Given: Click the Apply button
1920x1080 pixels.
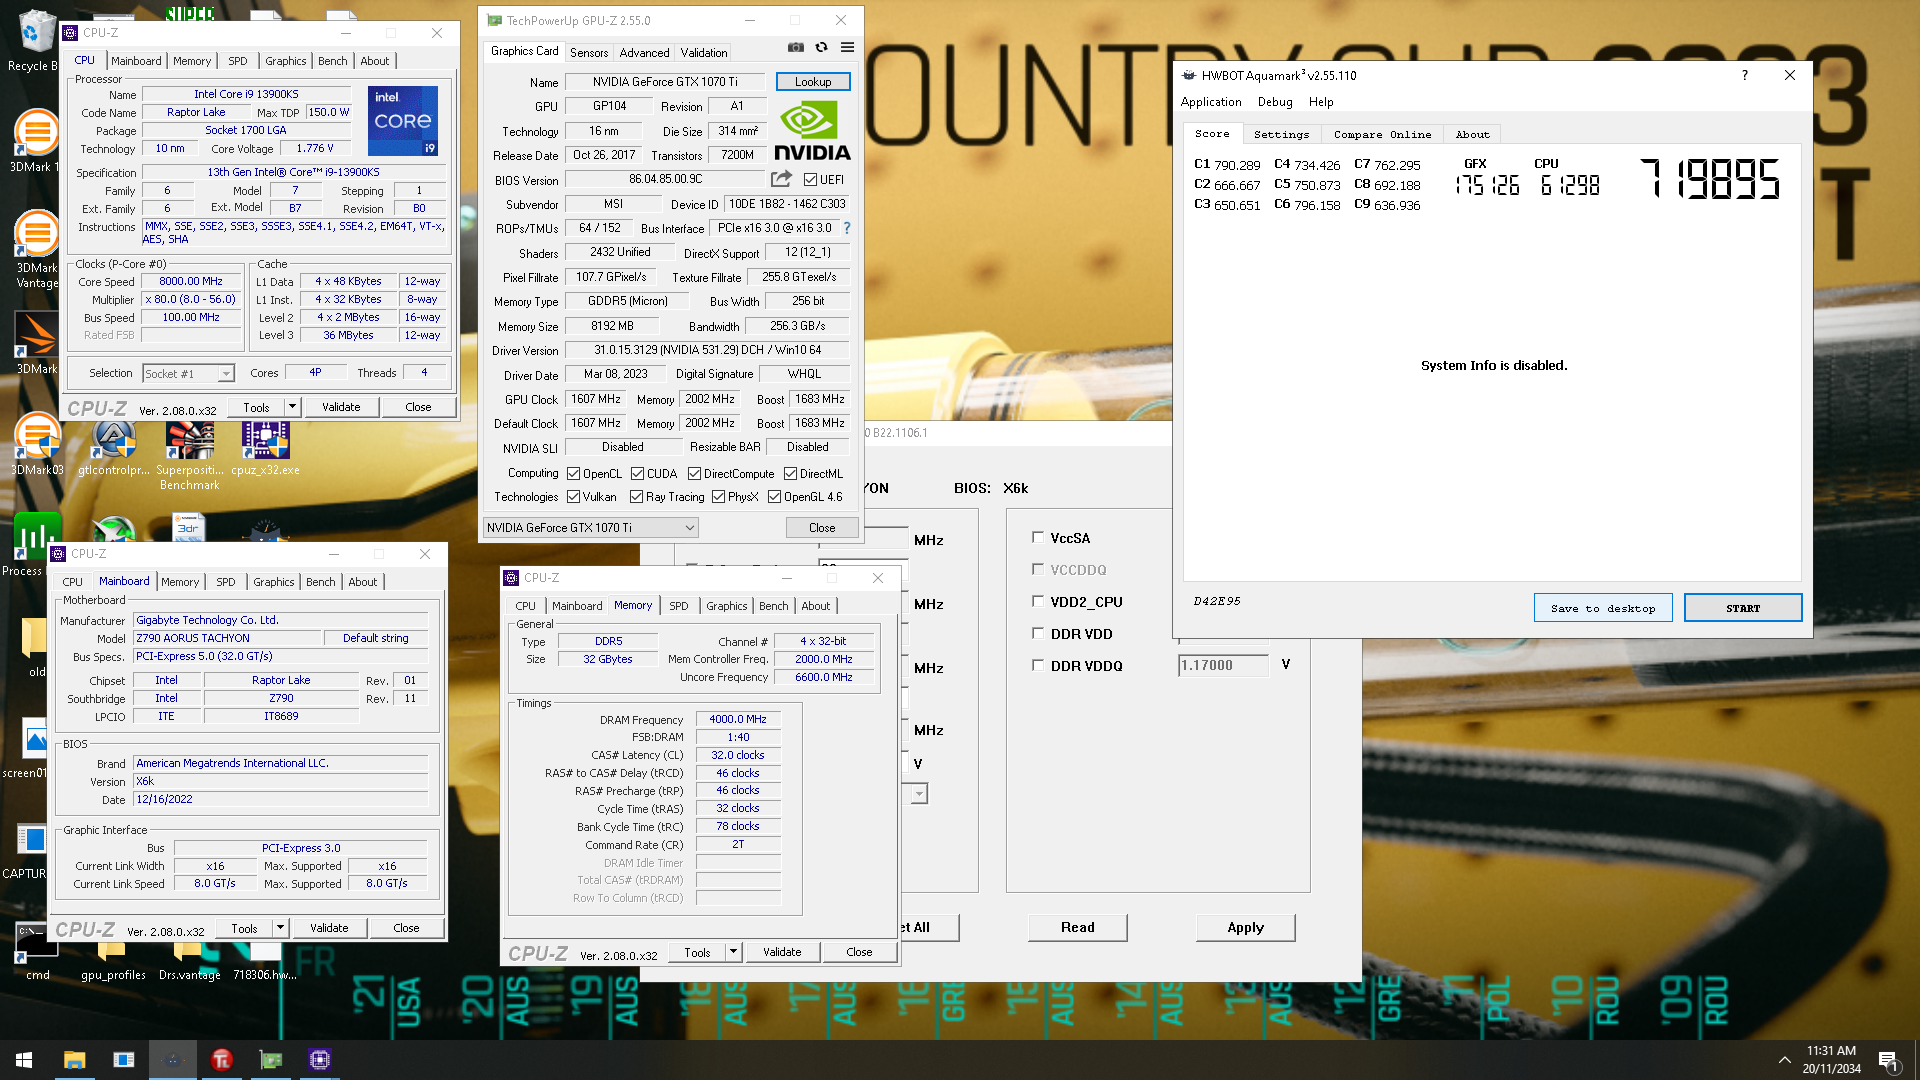Looking at the screenshot, I should click(1245, 927).
